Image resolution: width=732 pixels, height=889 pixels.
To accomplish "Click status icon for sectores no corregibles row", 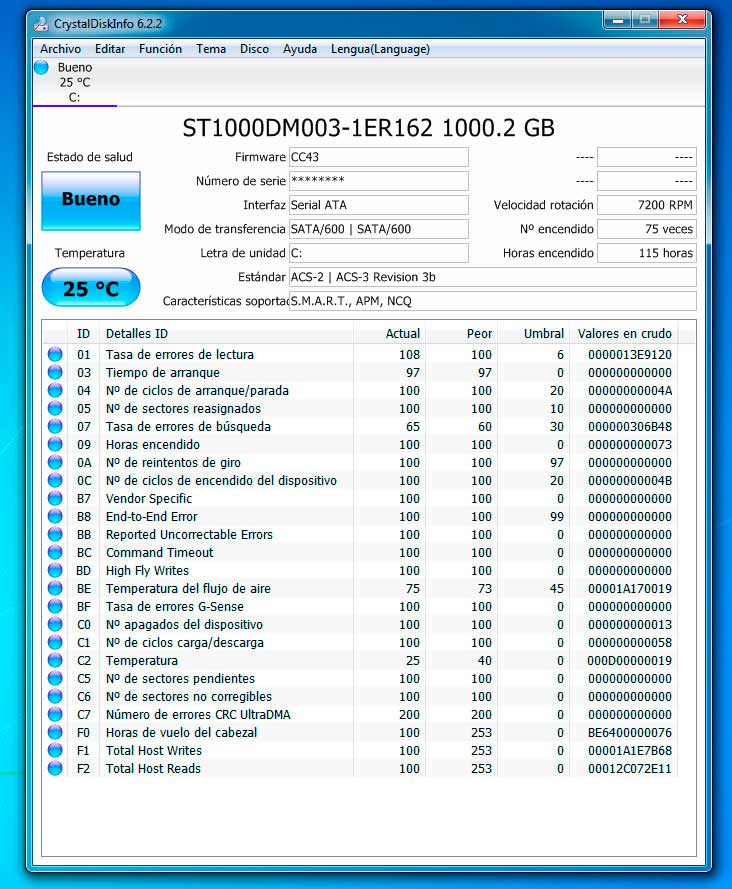I will pos(55,696).
